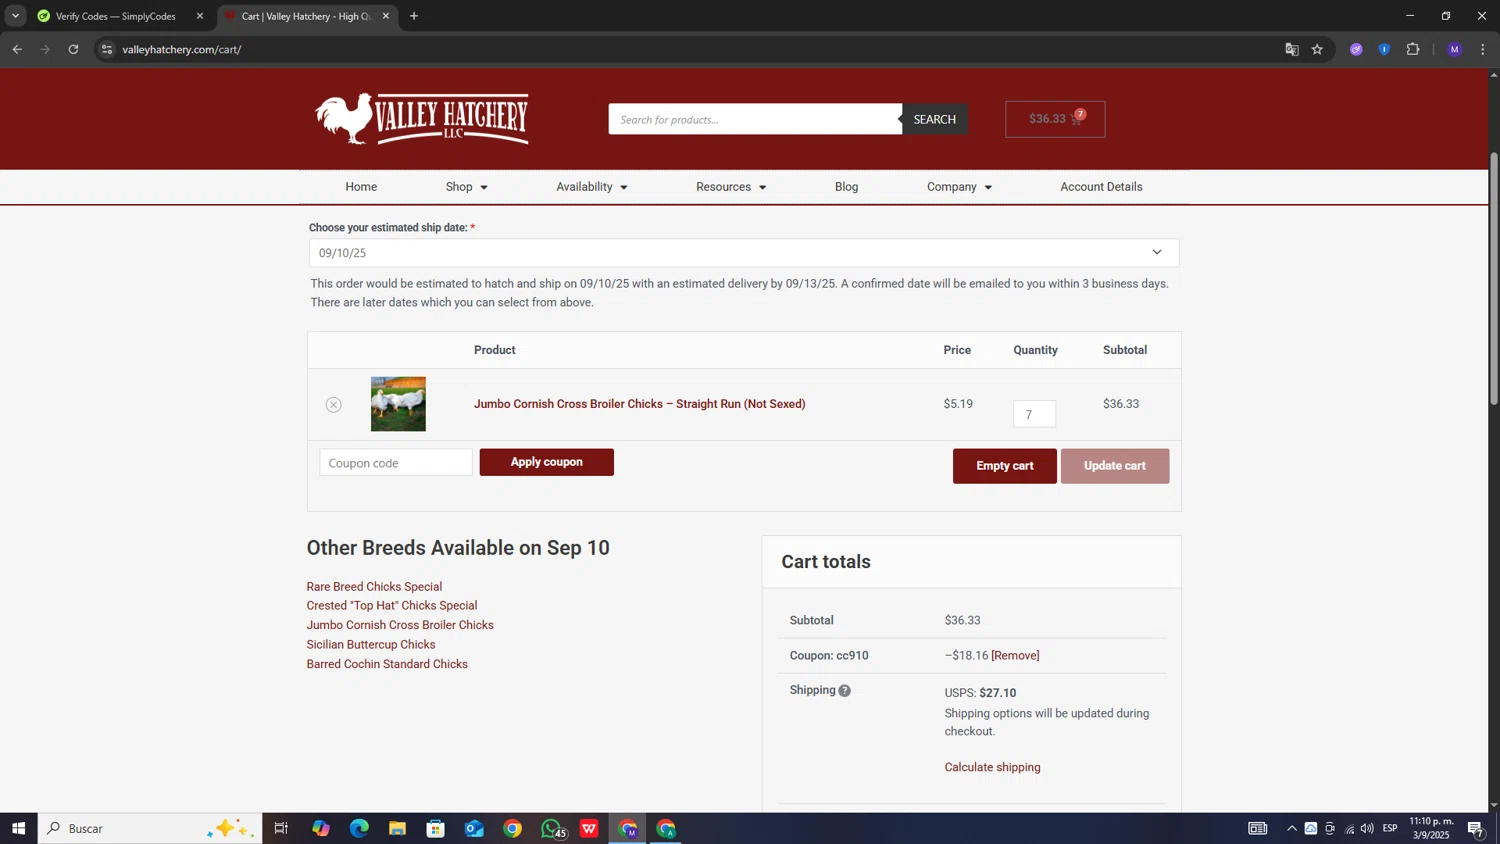Close the Cart Valley Hatchery tab
The height and width of the screenshot is (844, 1500).
[x=386, y=16]
